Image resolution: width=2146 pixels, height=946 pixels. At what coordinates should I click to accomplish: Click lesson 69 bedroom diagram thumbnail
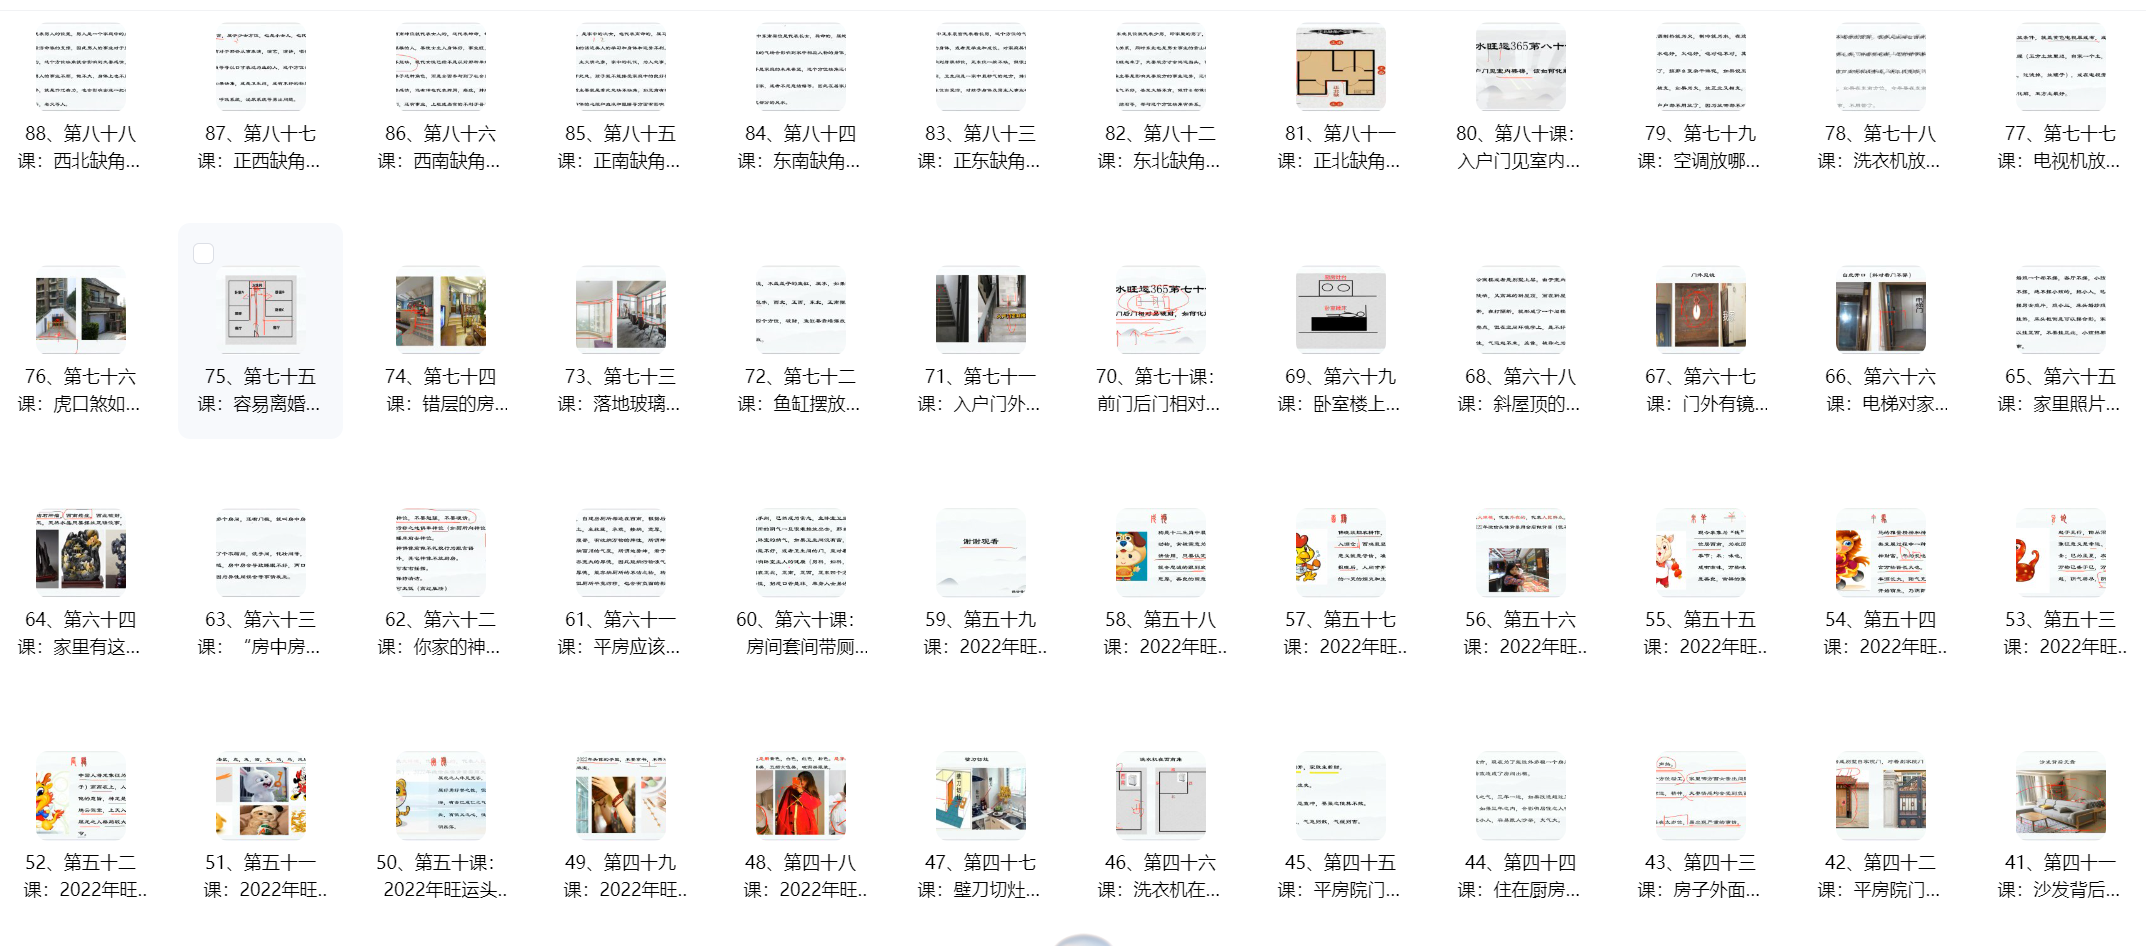pos(1340,310)
